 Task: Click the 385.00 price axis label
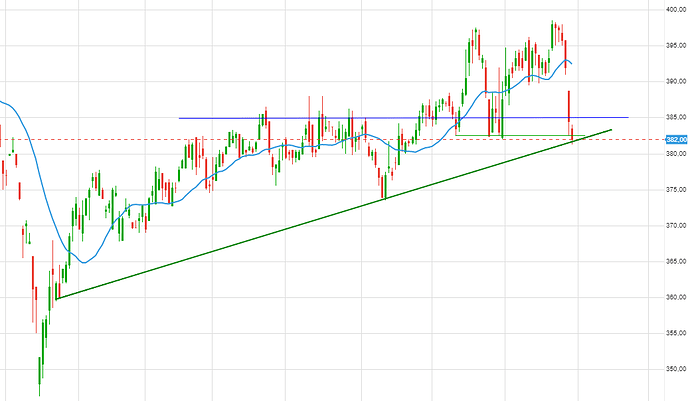pos(673,118)
